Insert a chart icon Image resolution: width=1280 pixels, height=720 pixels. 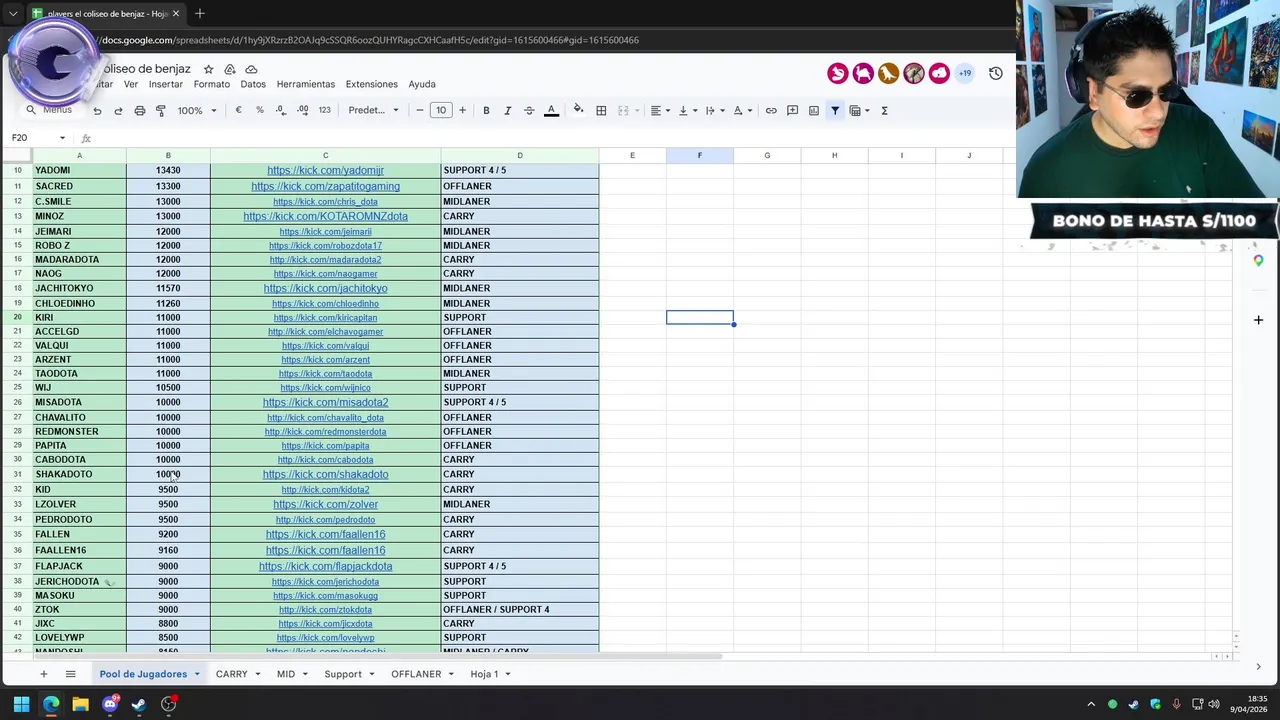click(x=814, y=110)
